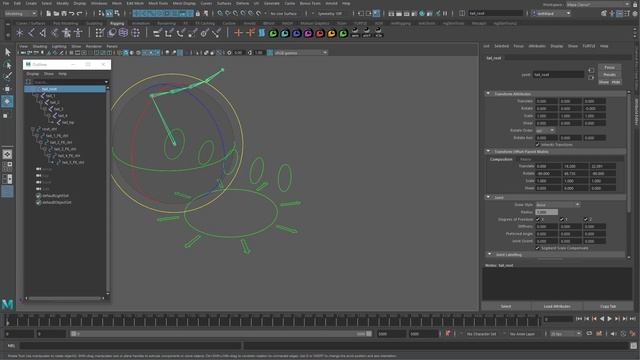This screenshot has width=640, height=360.
Task: Open the Attribute Editor Attributes menu
Action: click(537, 46)
